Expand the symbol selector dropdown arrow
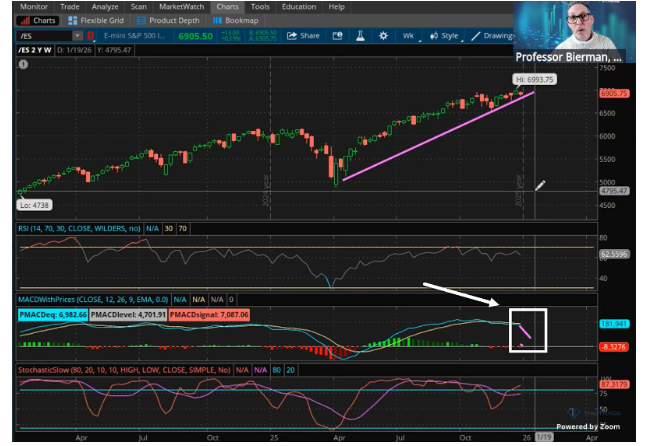This screenshot has width=646, height=446. (x=77, y=36)
